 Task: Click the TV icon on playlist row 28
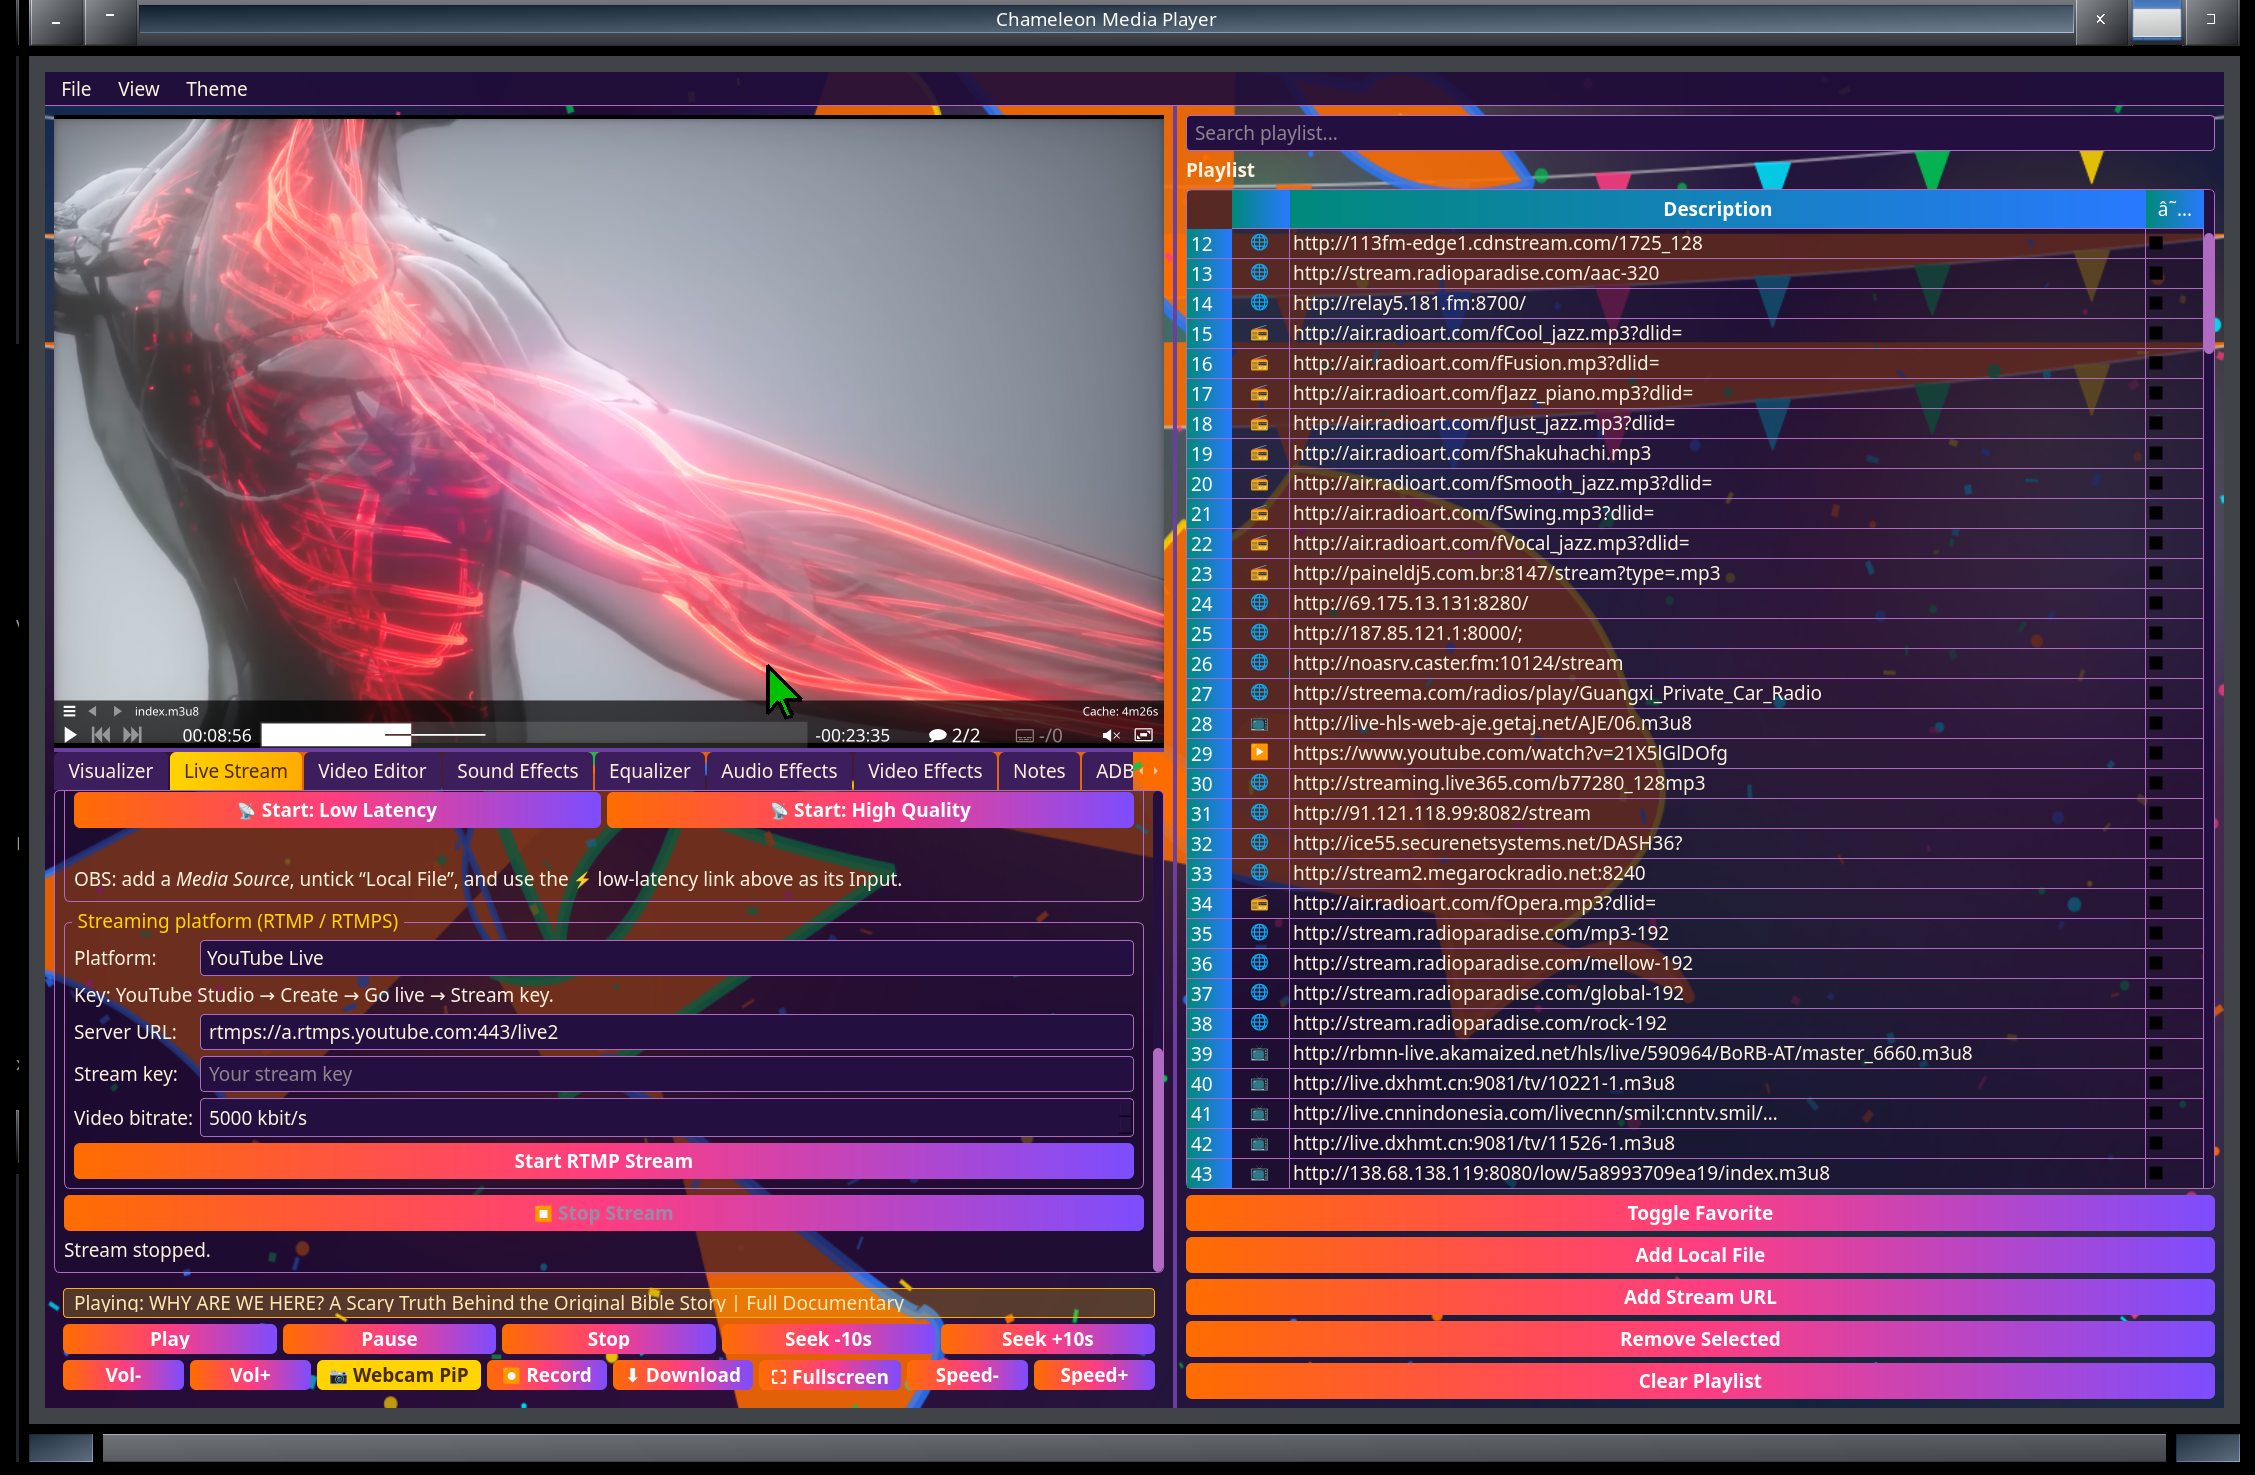[1259, 723]
